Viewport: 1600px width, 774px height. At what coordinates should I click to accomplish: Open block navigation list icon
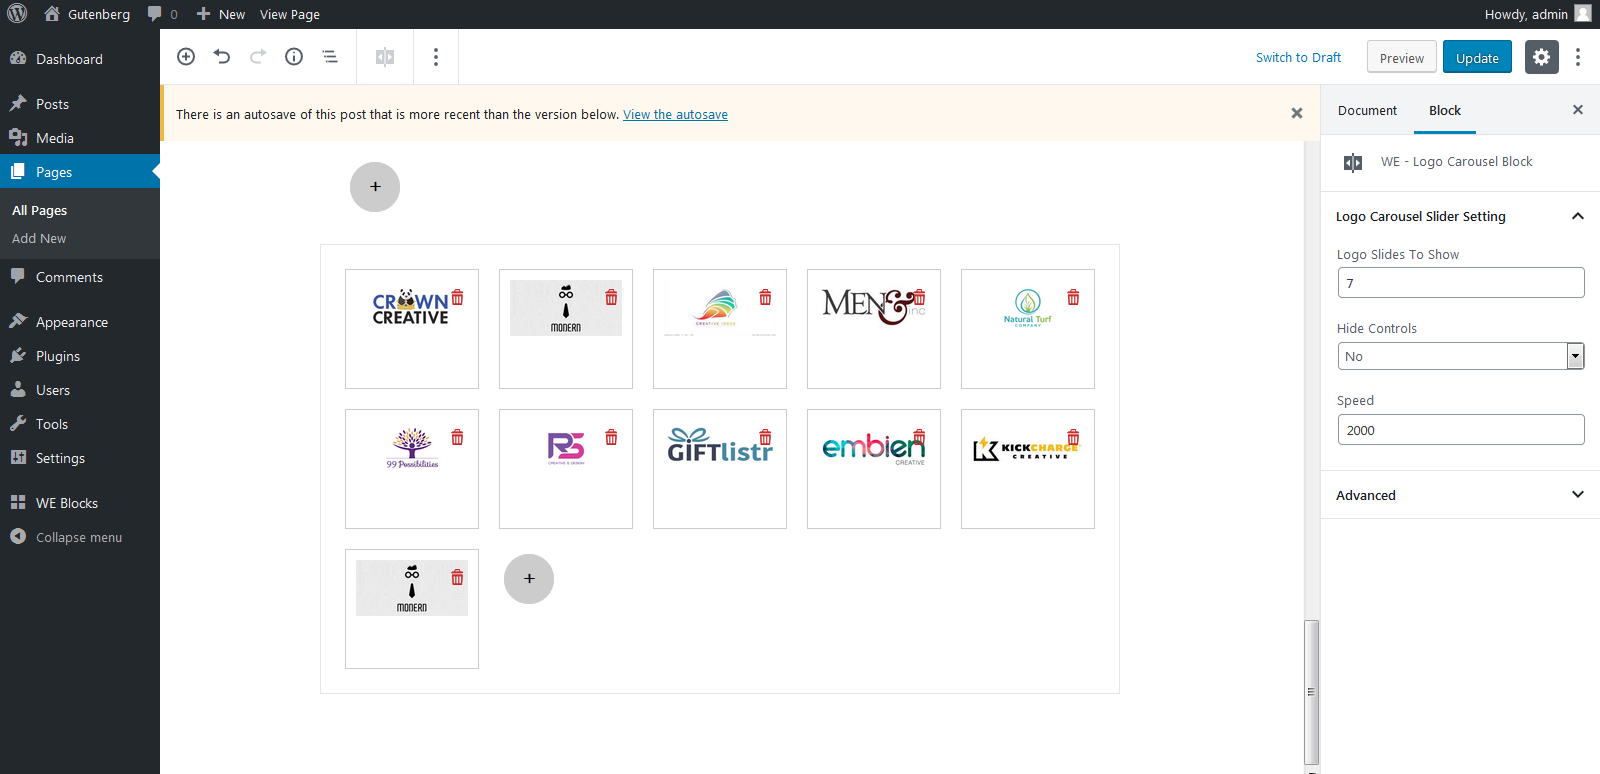[330, 57]
